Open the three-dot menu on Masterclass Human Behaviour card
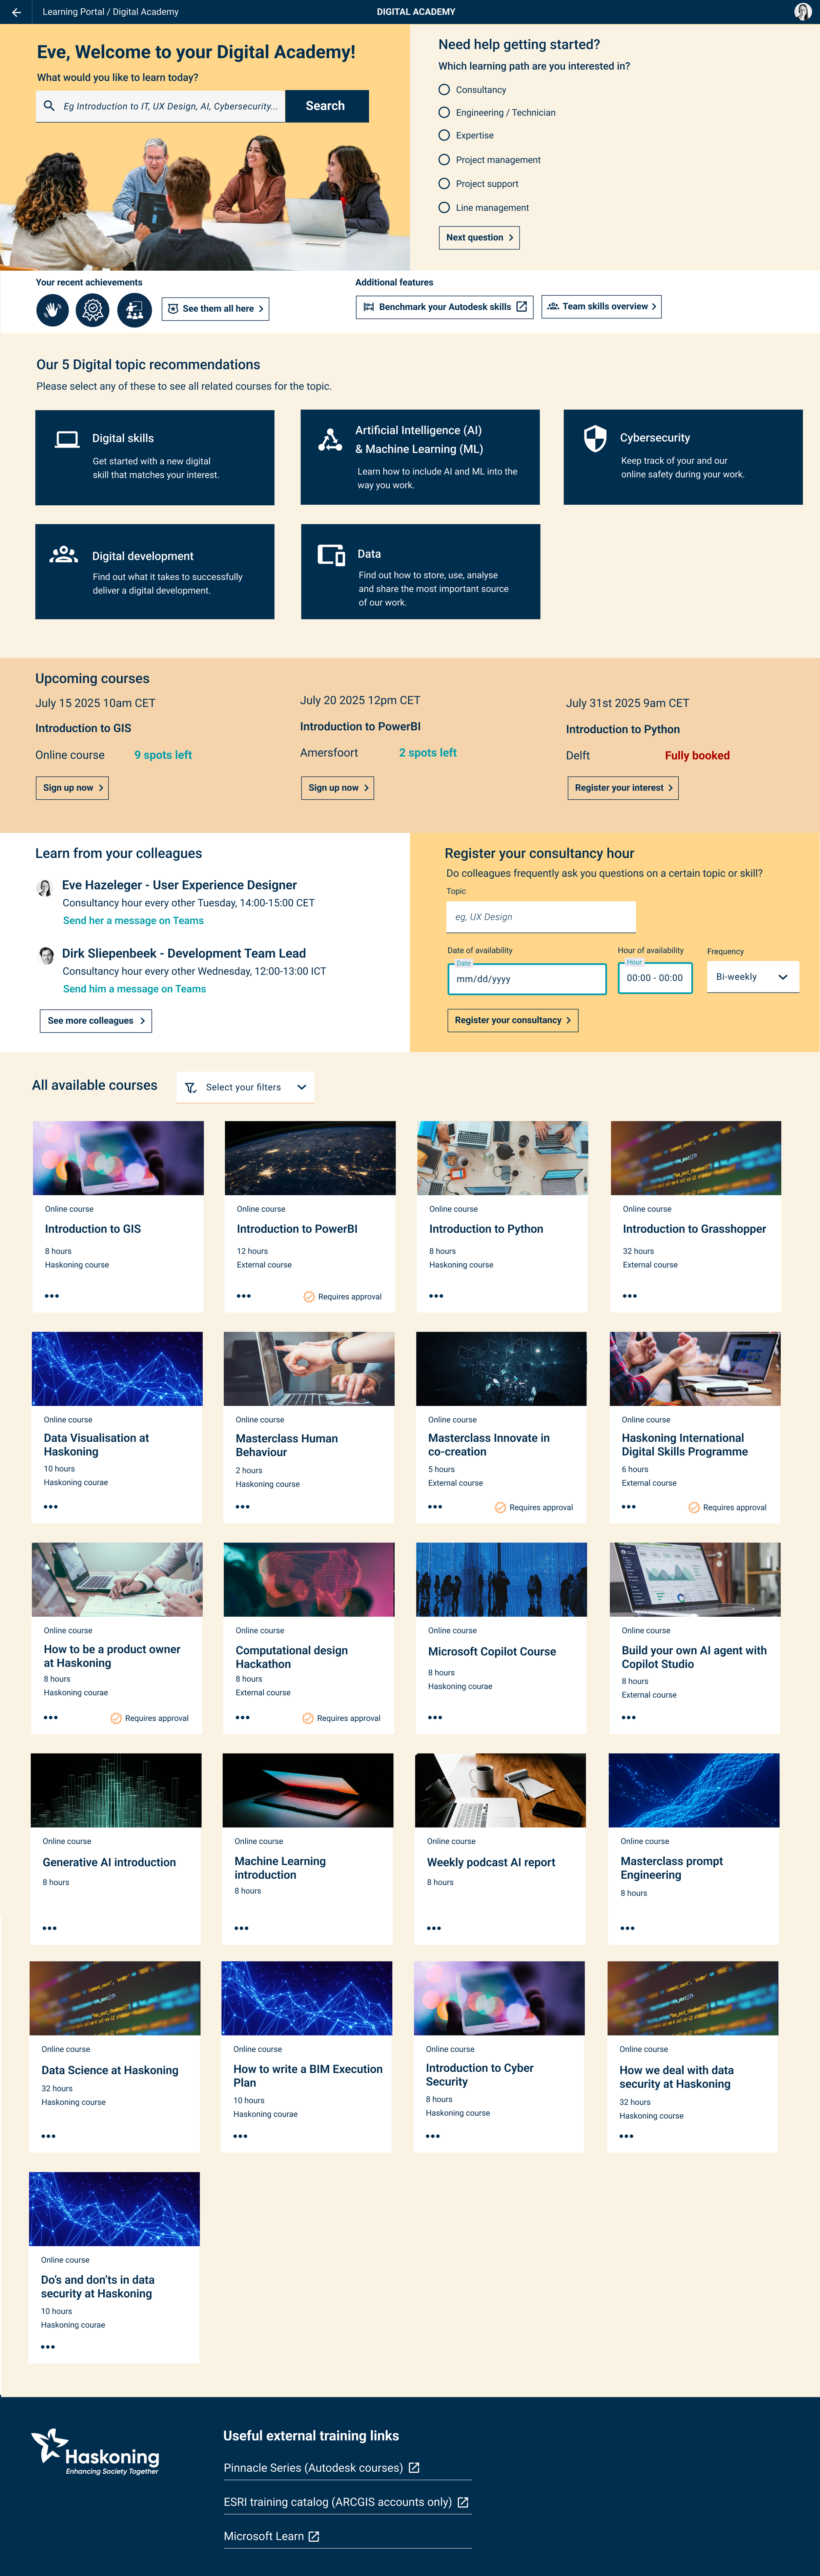 pos(243,1507)
